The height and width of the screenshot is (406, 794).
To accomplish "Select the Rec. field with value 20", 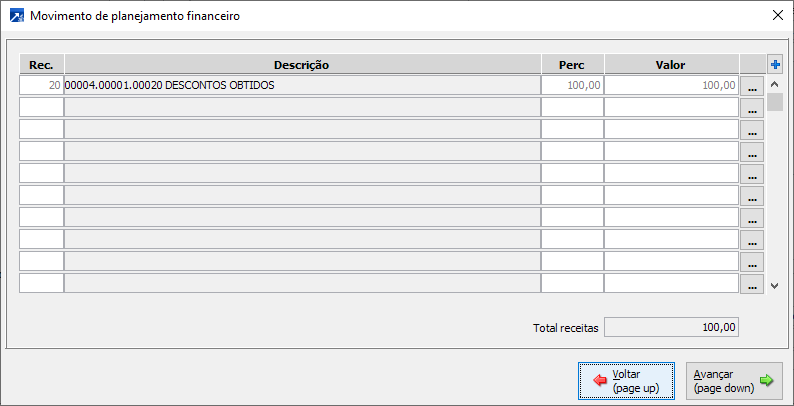I will point(42,86).
